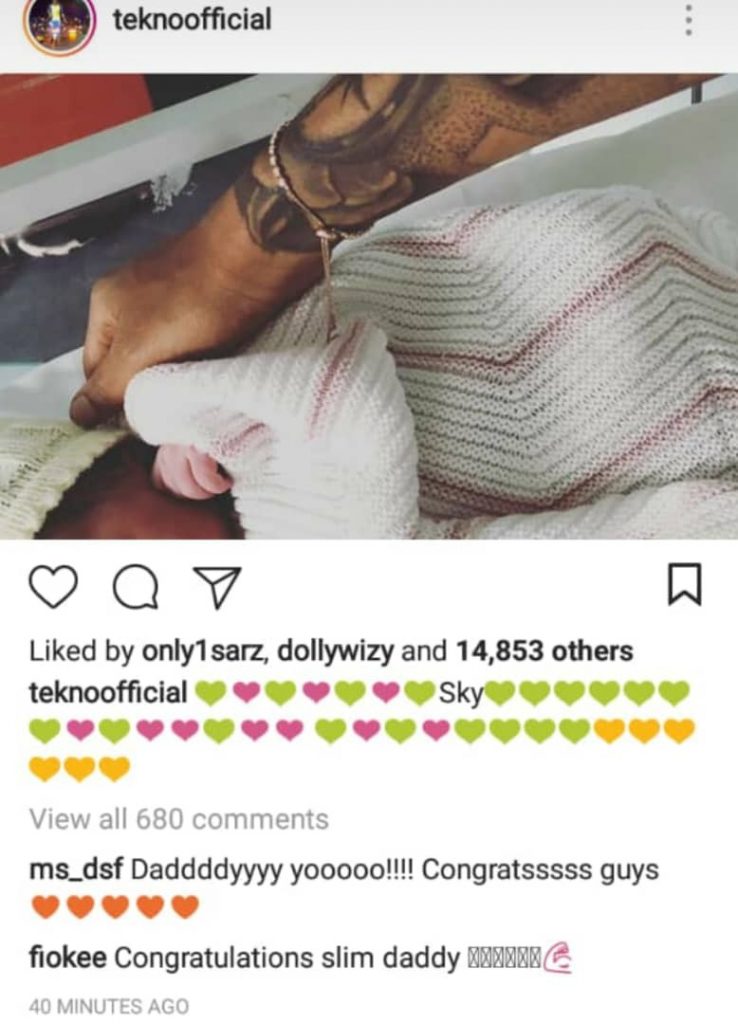The height and width of the screenshot is (1024, 738).
Task: Tap the 40 MINUTES AGO timestamp
Action: click(x=108, y=1006)
